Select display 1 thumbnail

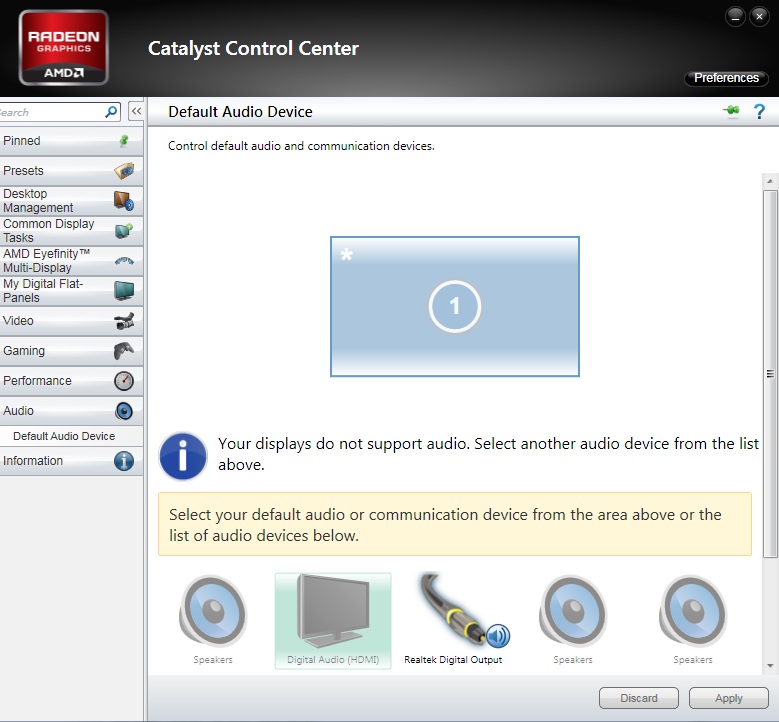(x=454, y=306)
